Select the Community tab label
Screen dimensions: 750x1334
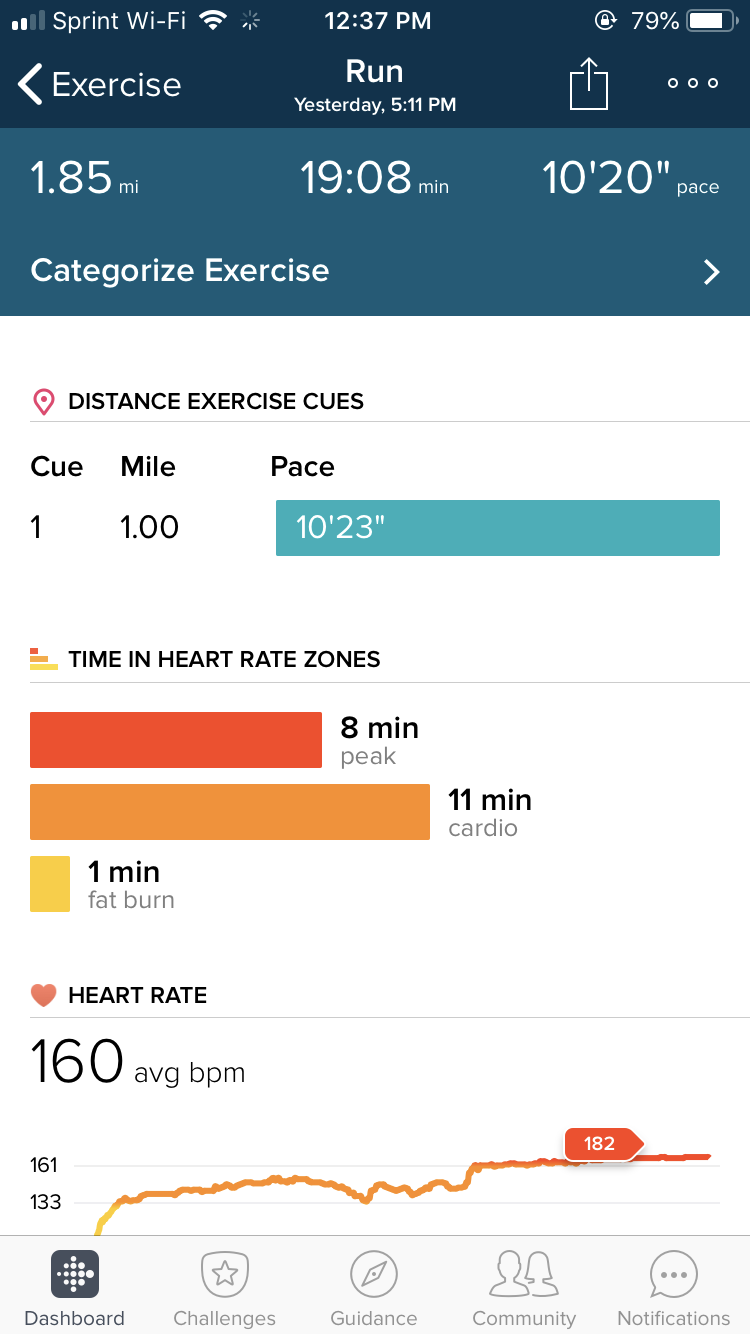[x=524, y=1318]
